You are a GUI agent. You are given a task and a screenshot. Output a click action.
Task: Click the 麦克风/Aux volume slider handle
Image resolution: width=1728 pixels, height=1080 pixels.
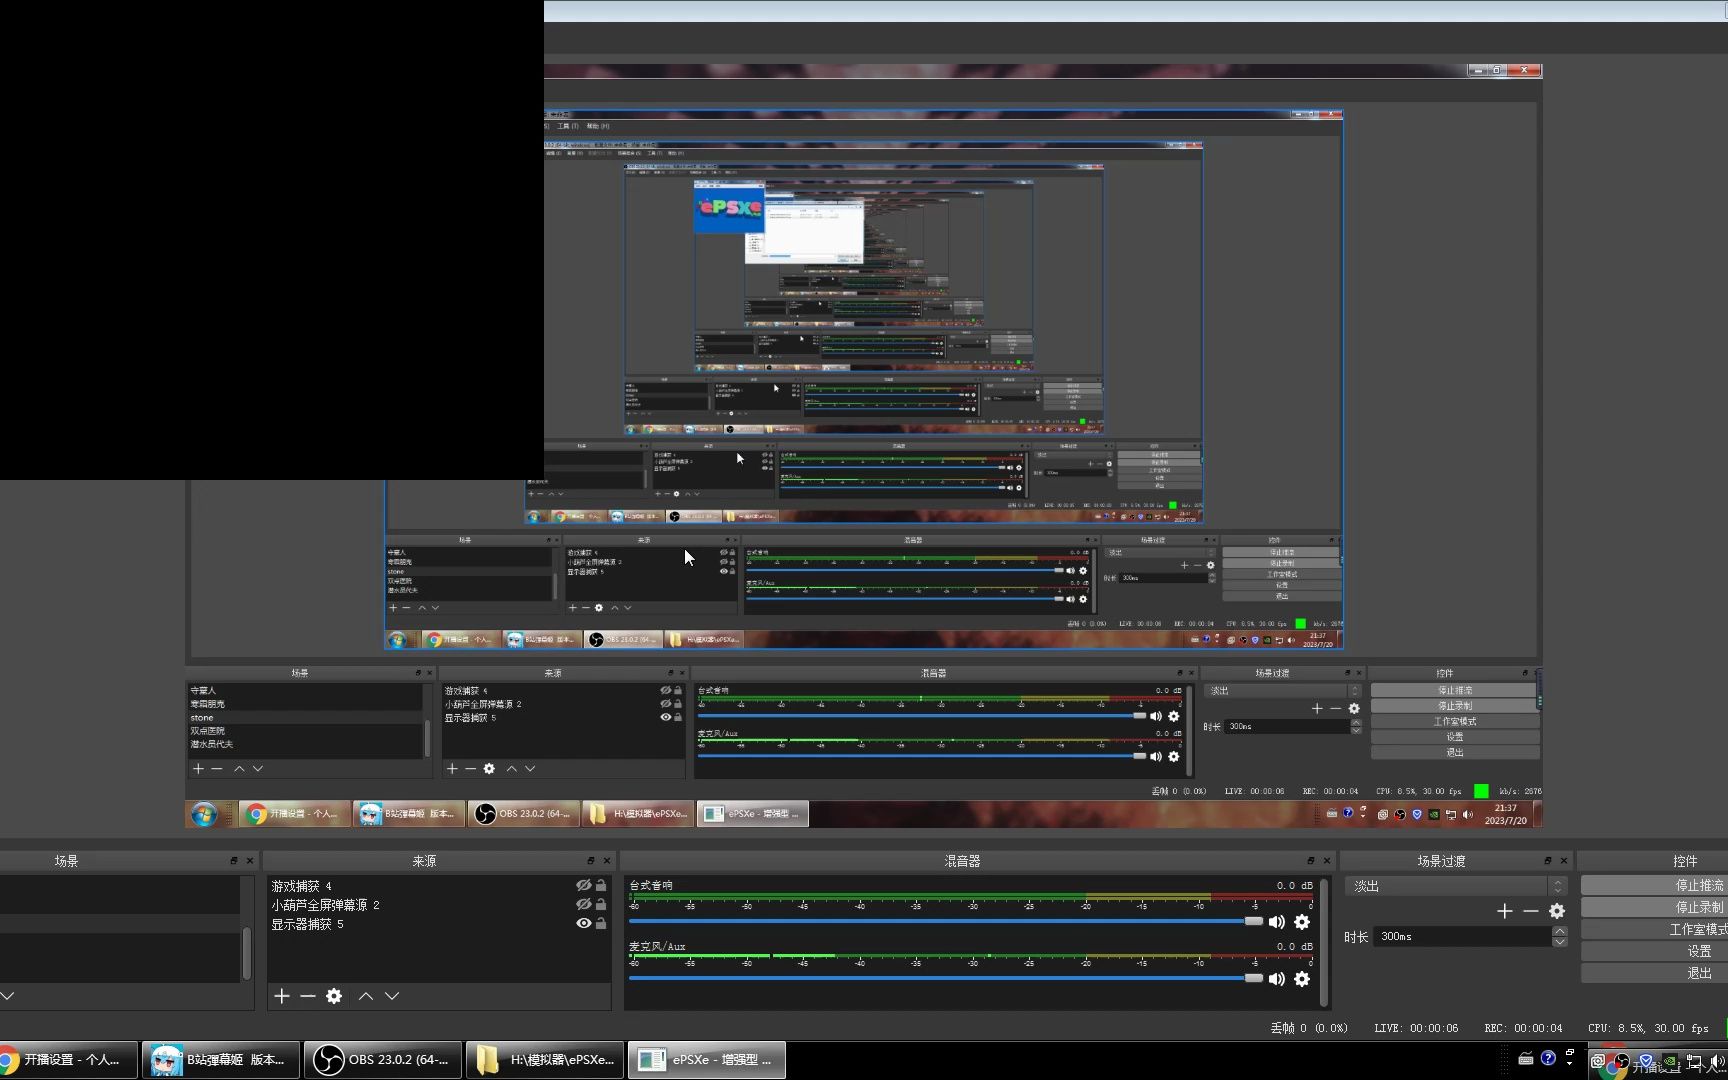click(x=1253, y=978)
